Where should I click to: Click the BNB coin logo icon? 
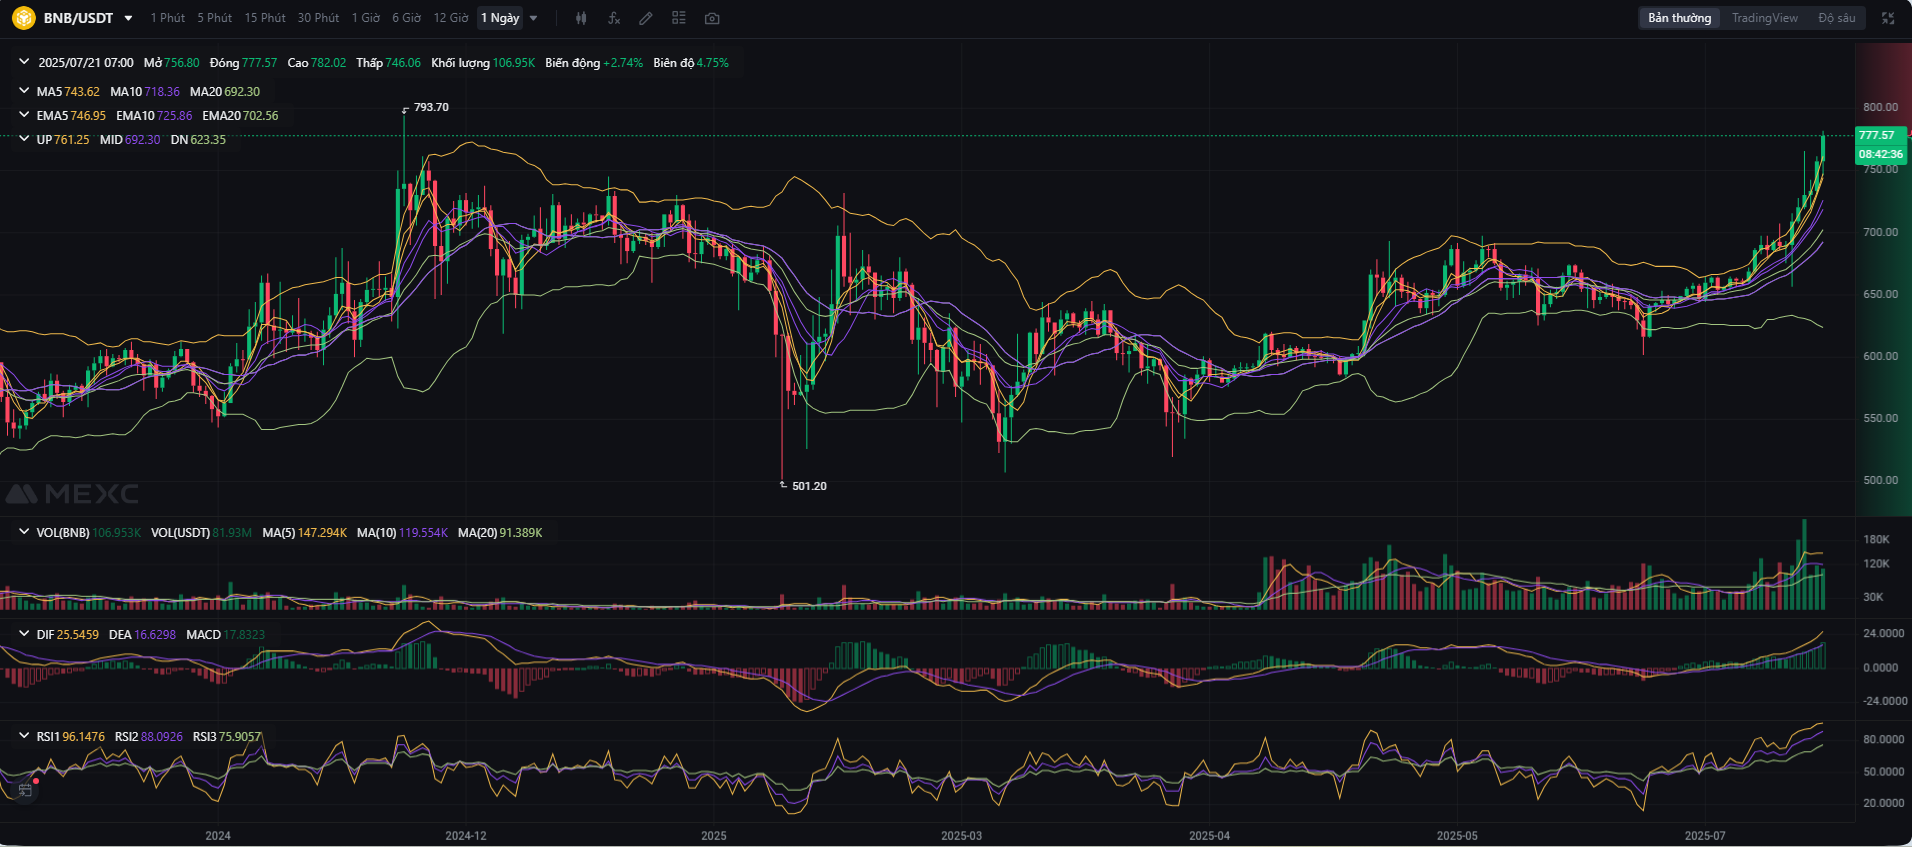pyautogui.click(x=23, y=18)
